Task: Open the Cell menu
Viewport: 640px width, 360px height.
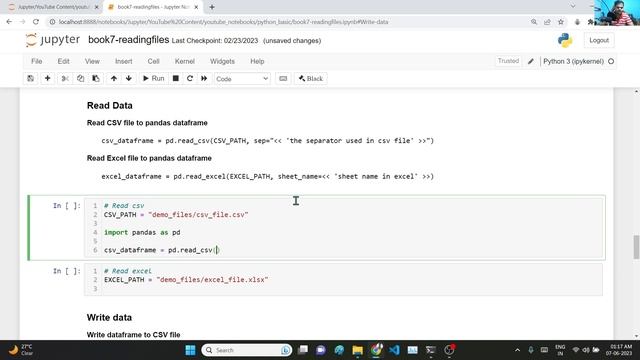Action: [x=153, y=61]
